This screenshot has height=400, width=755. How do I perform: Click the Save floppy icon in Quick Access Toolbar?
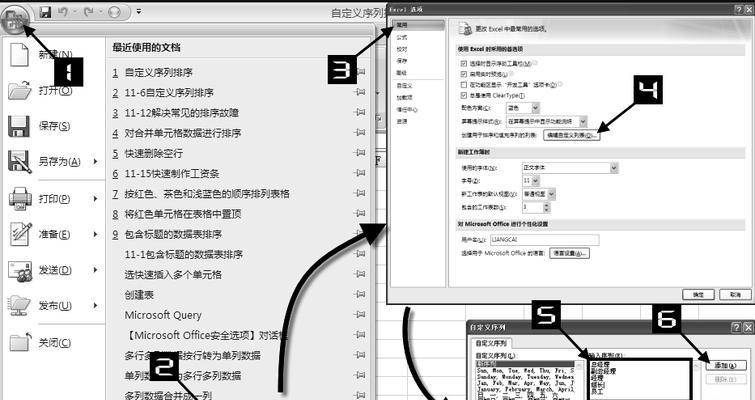pyautogui.click(x=46, y=12)
